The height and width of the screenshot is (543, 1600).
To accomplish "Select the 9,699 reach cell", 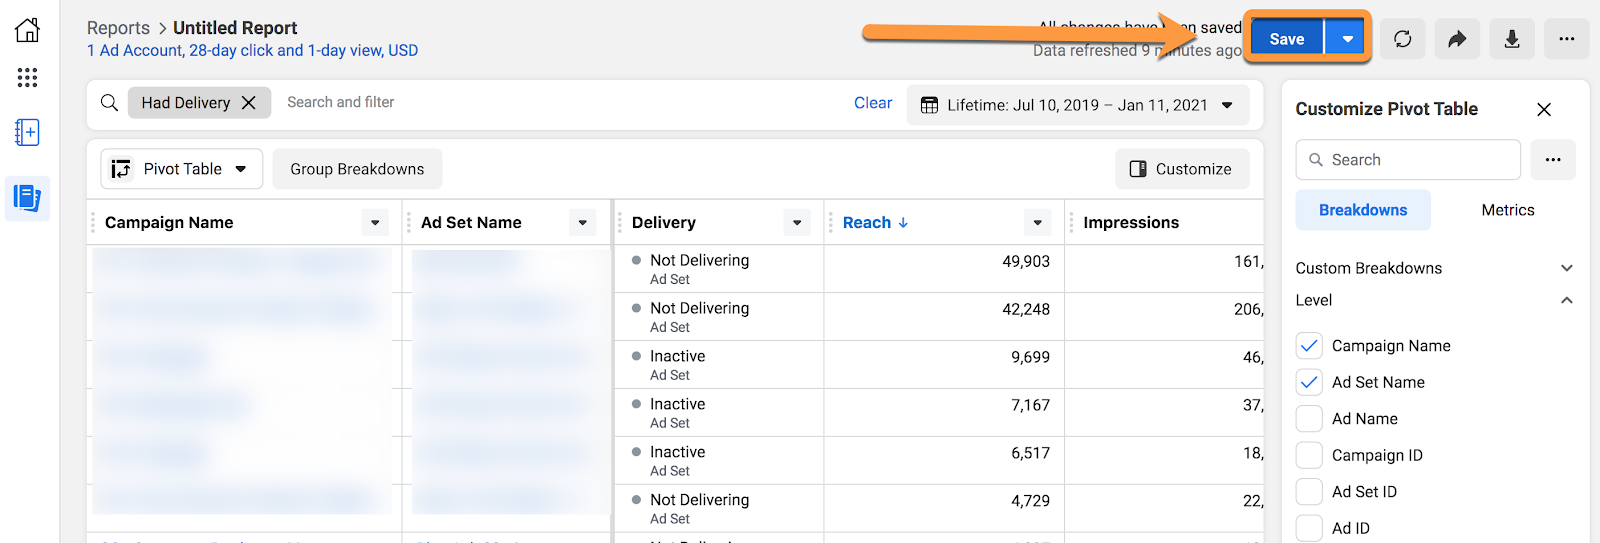I will (x=944, y=365).
